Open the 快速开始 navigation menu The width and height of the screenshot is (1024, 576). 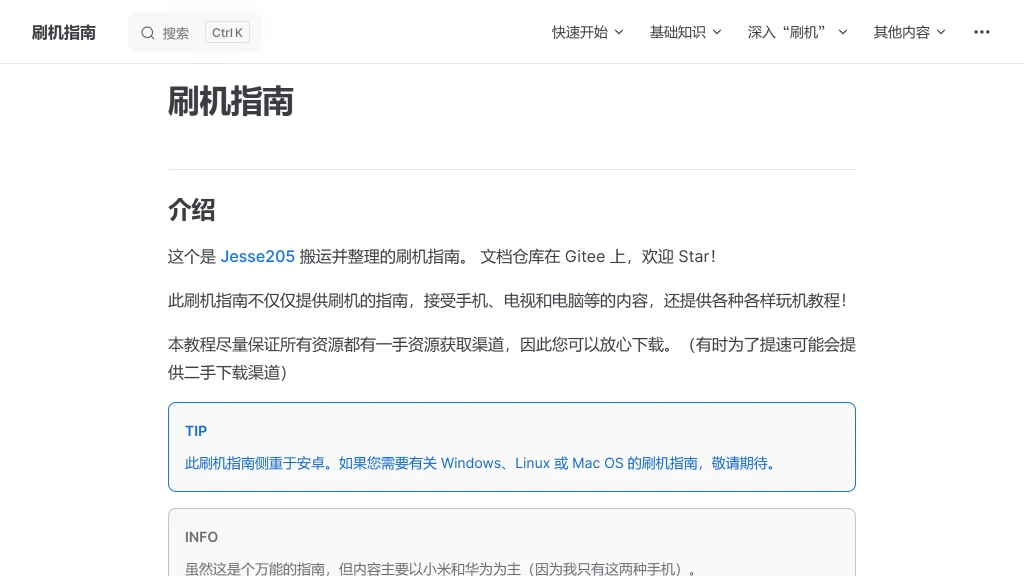(580, 32)
